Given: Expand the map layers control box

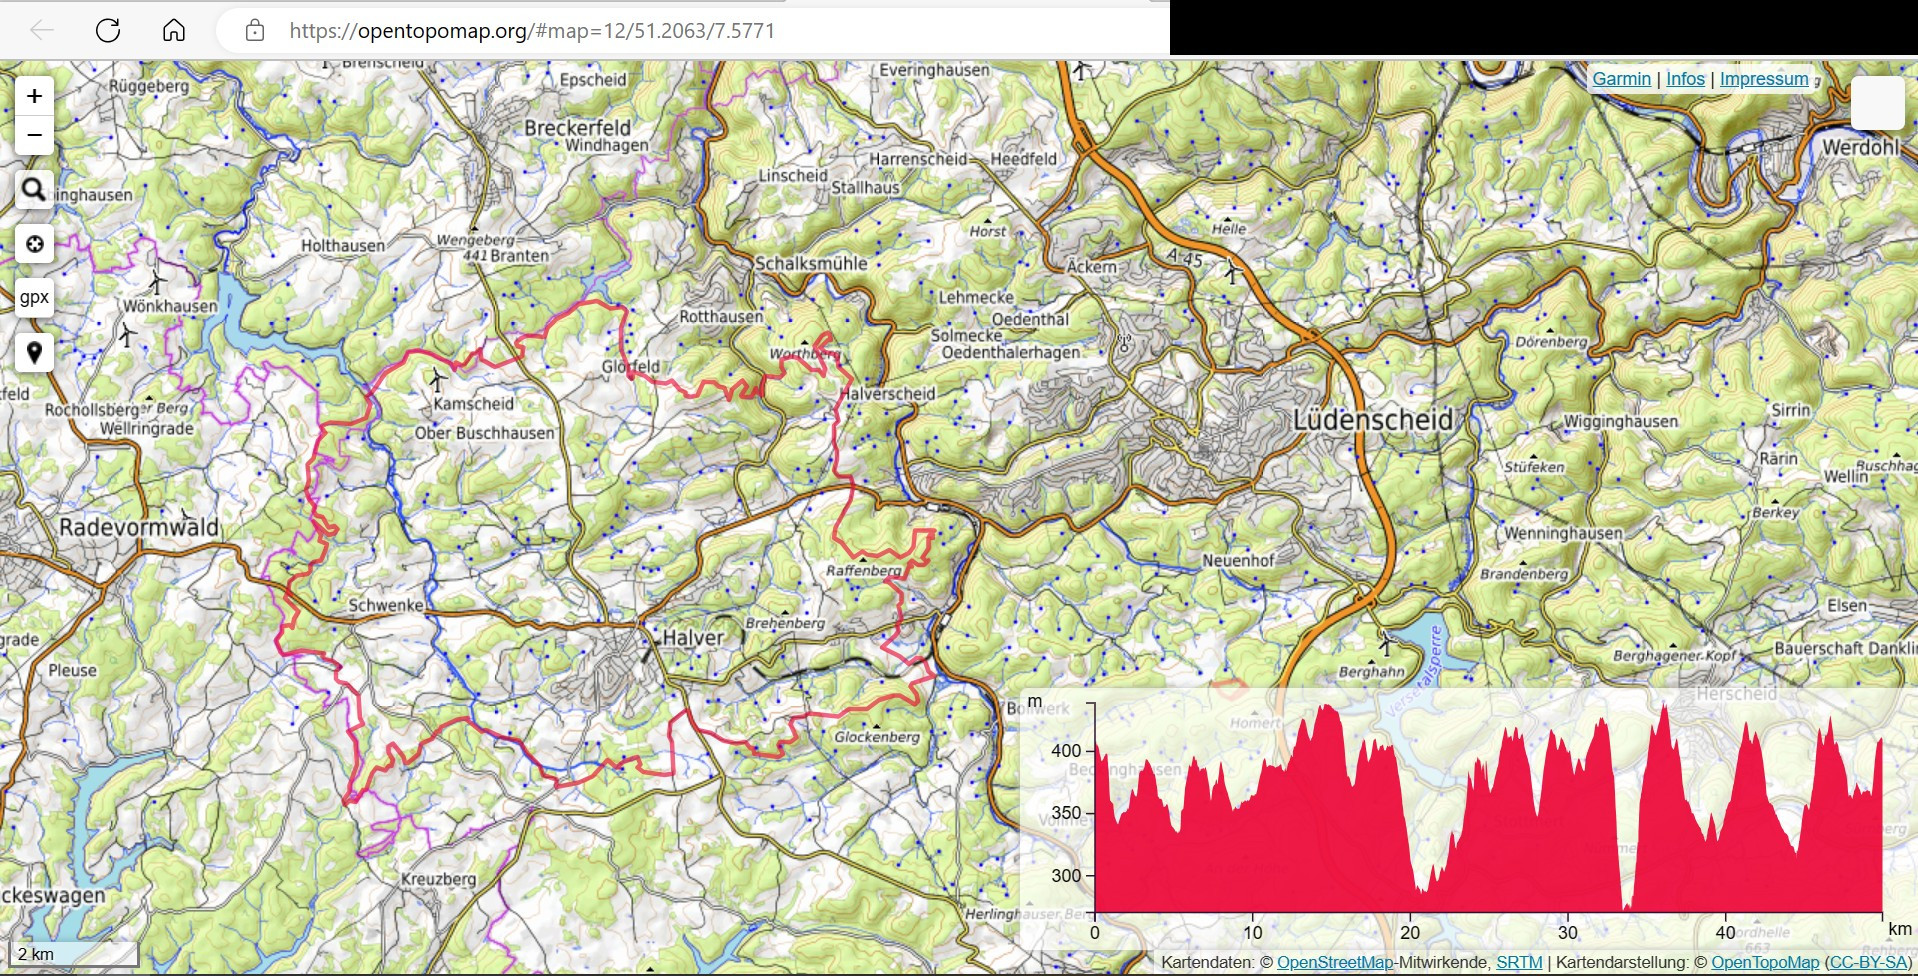Looking at the screenshot, I should (1877, 103).
